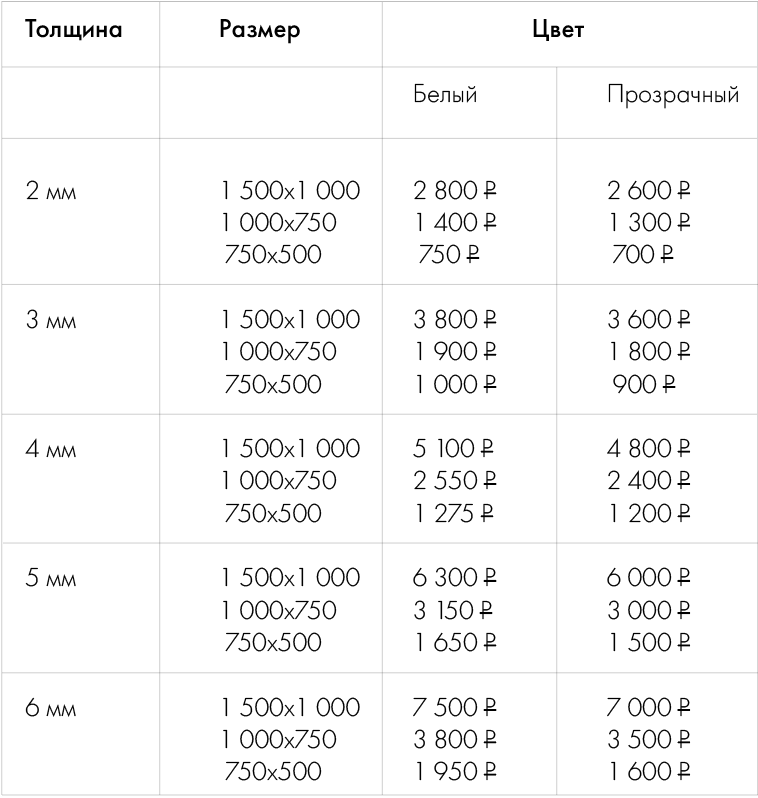Select the Цвет column header

[x=559, y=30]
